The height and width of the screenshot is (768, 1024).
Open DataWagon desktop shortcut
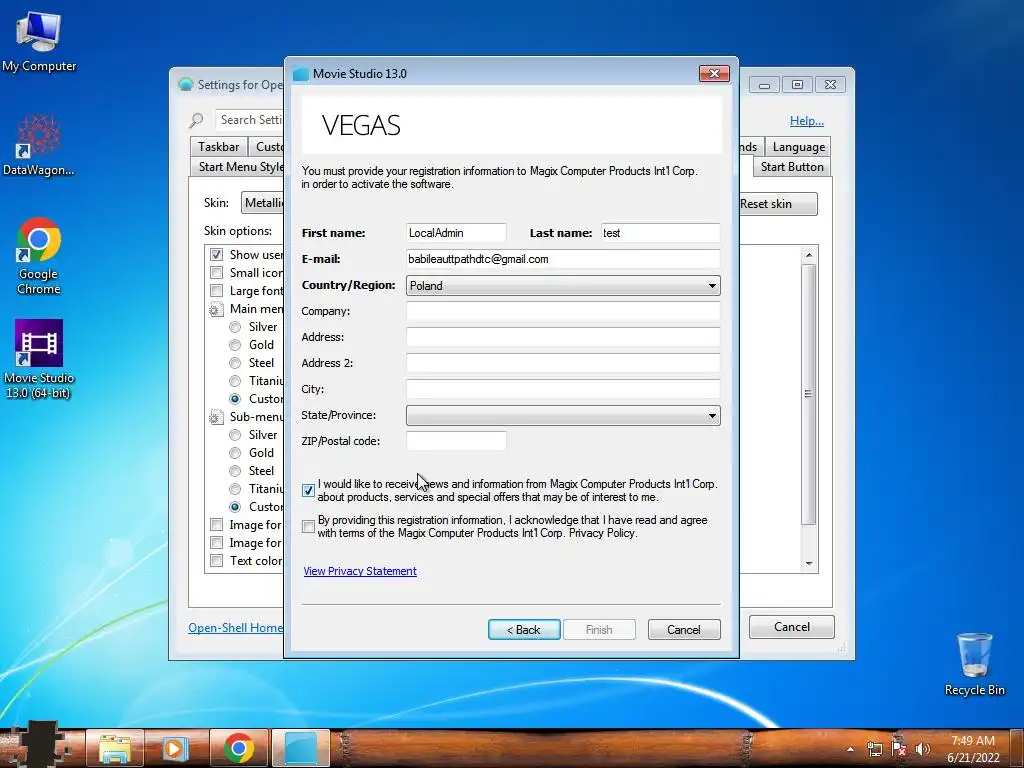[x=39, y=145]
